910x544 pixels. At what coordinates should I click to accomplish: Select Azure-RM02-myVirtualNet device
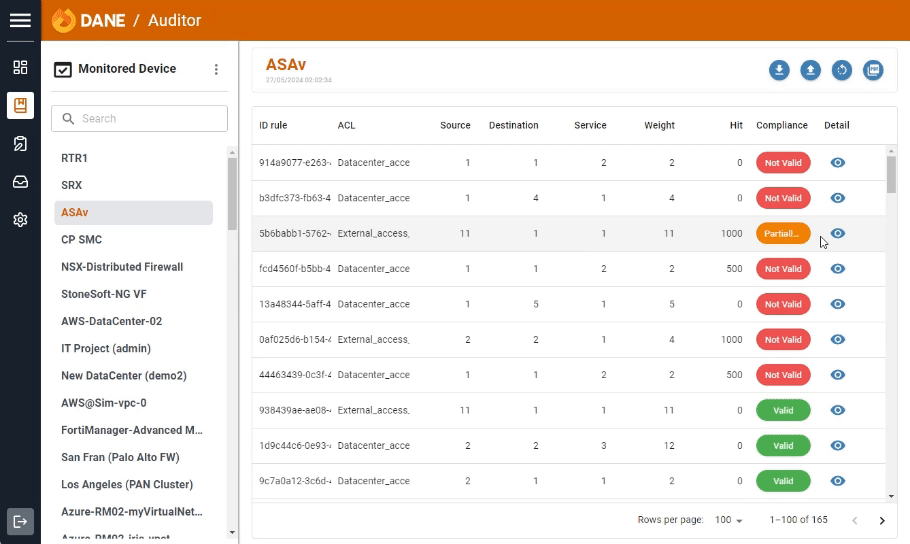pyautogui.click(x=132, y=512)
